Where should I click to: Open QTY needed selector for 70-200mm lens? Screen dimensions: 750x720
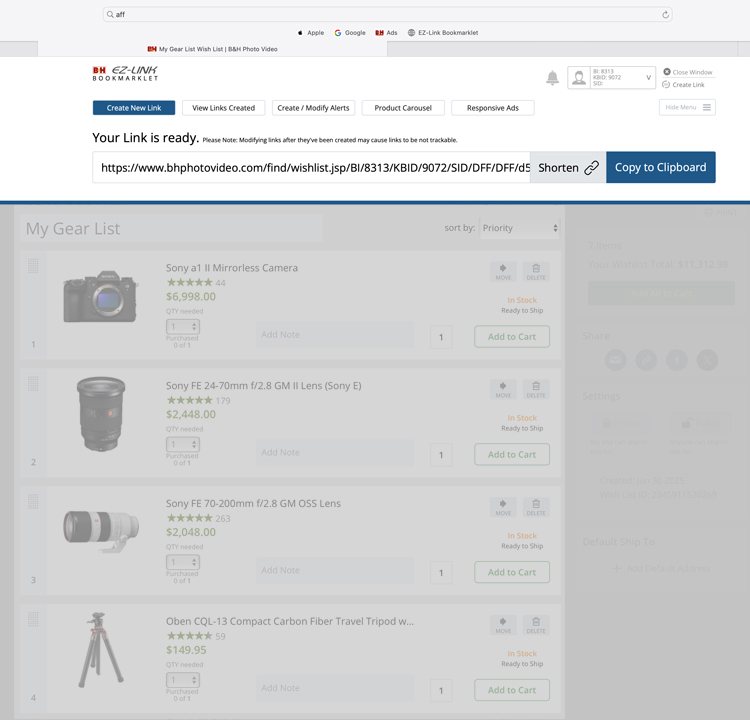(183, 562)
